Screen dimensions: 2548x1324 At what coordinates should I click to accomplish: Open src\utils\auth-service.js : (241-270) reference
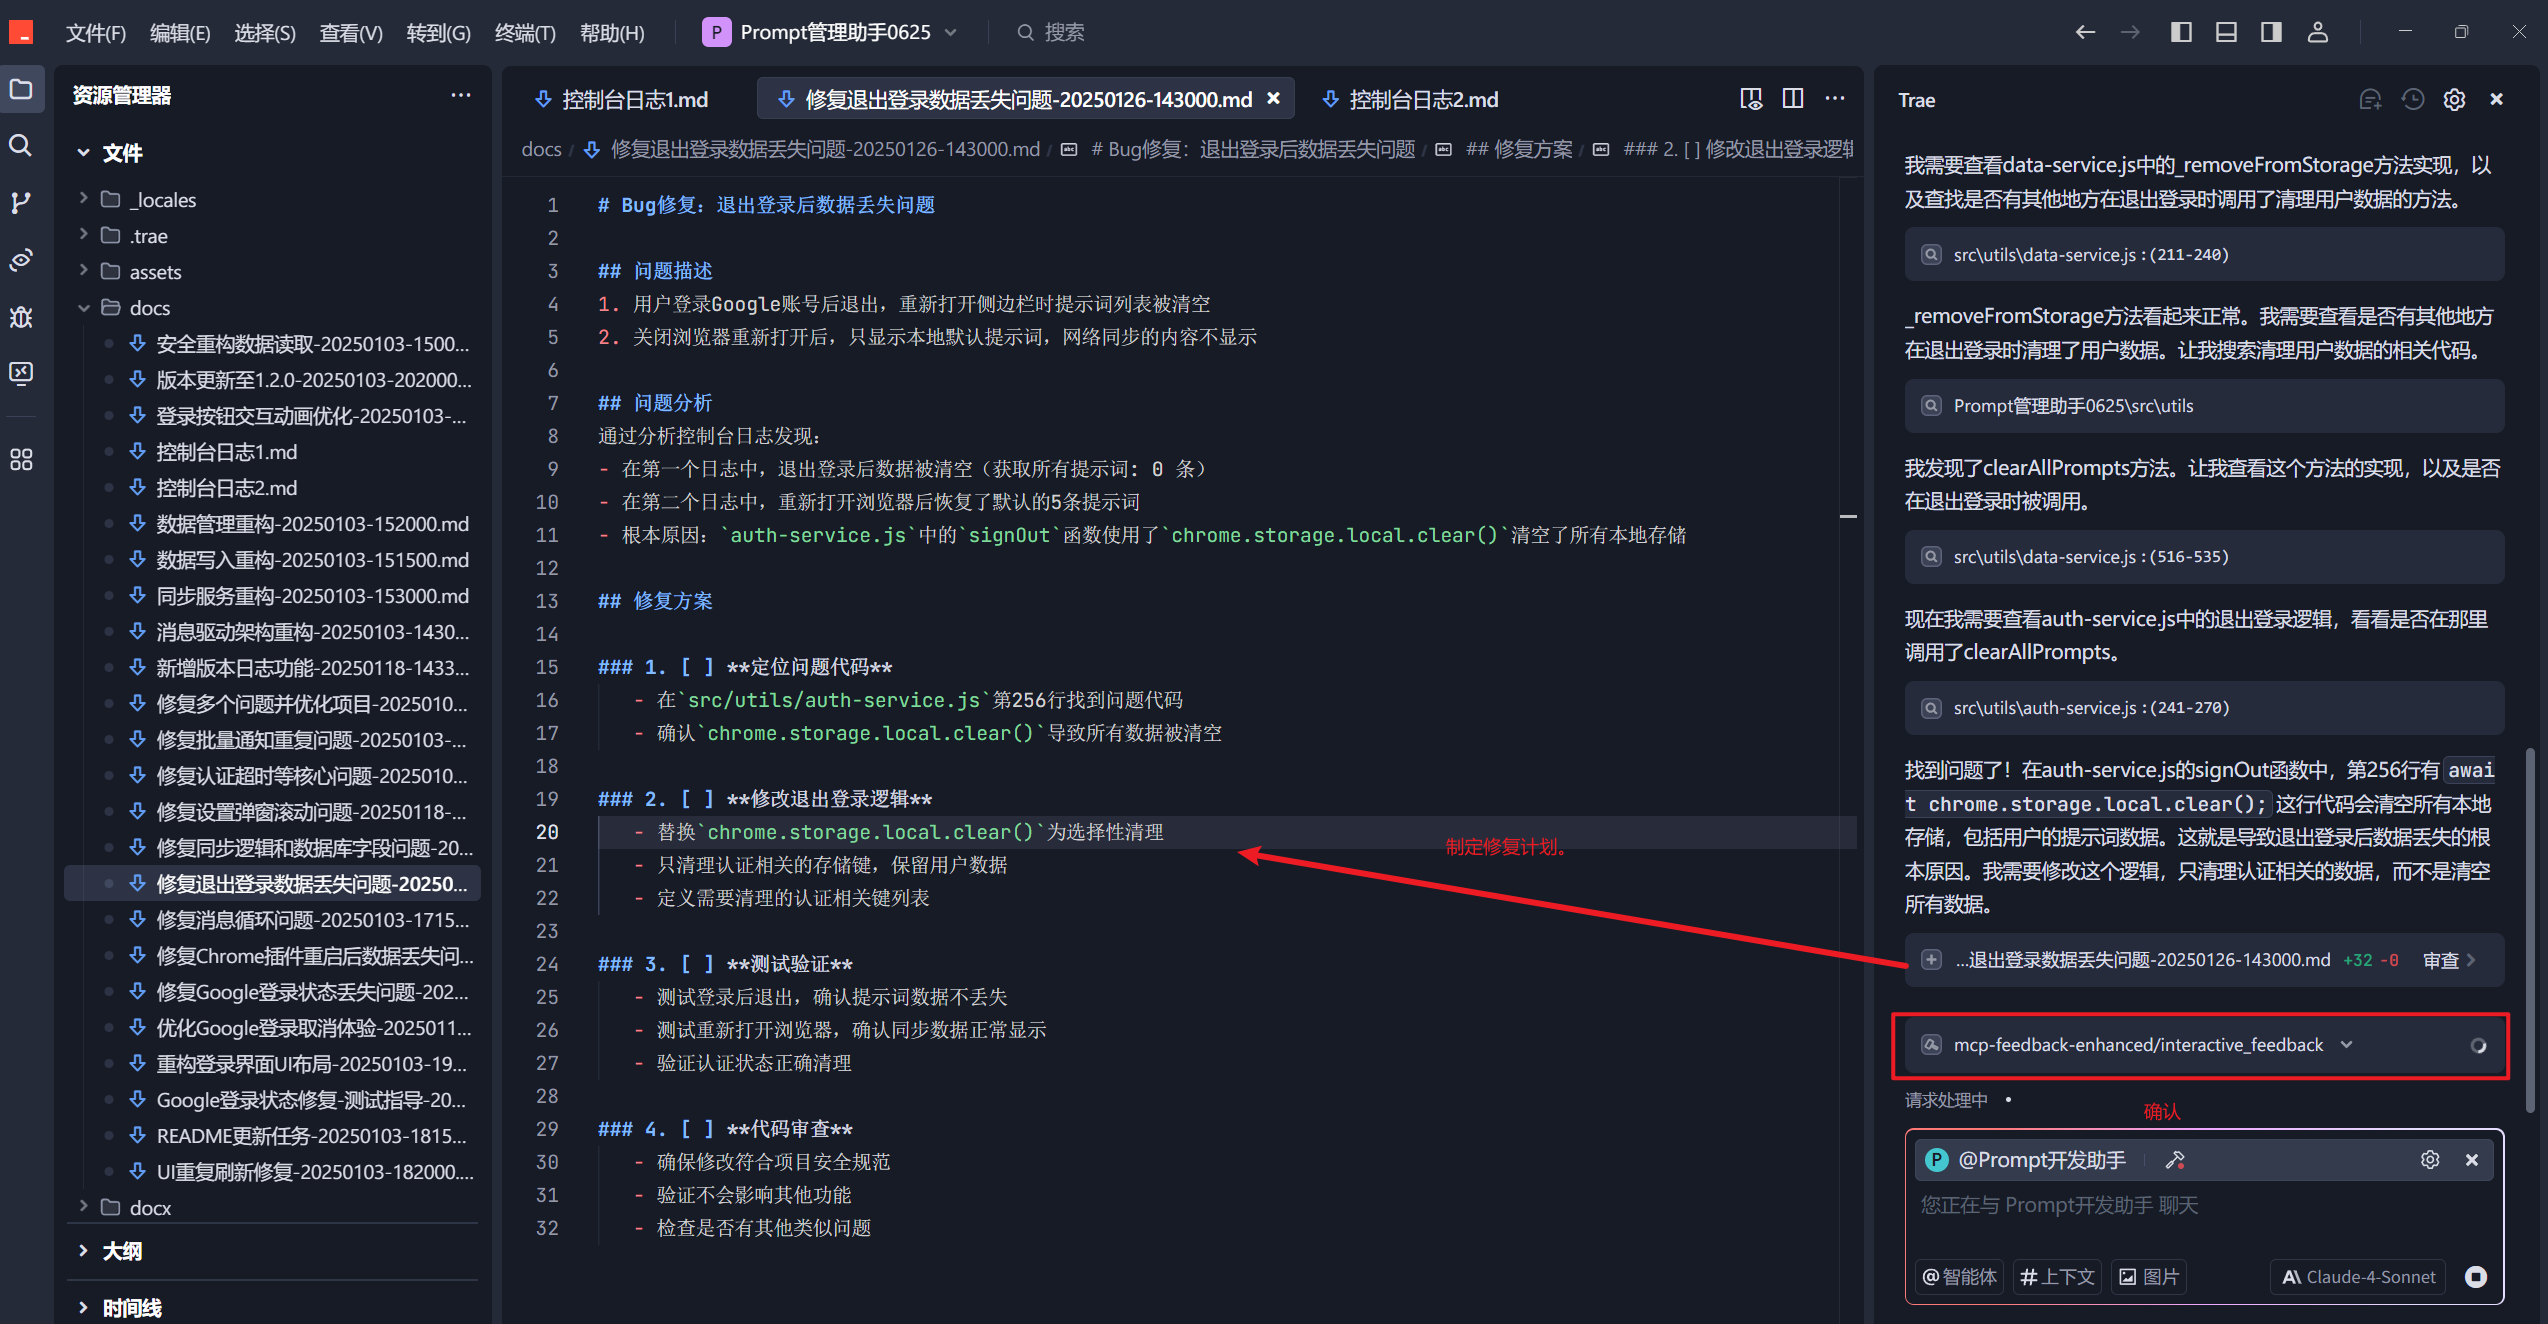tap(2204, 708)
